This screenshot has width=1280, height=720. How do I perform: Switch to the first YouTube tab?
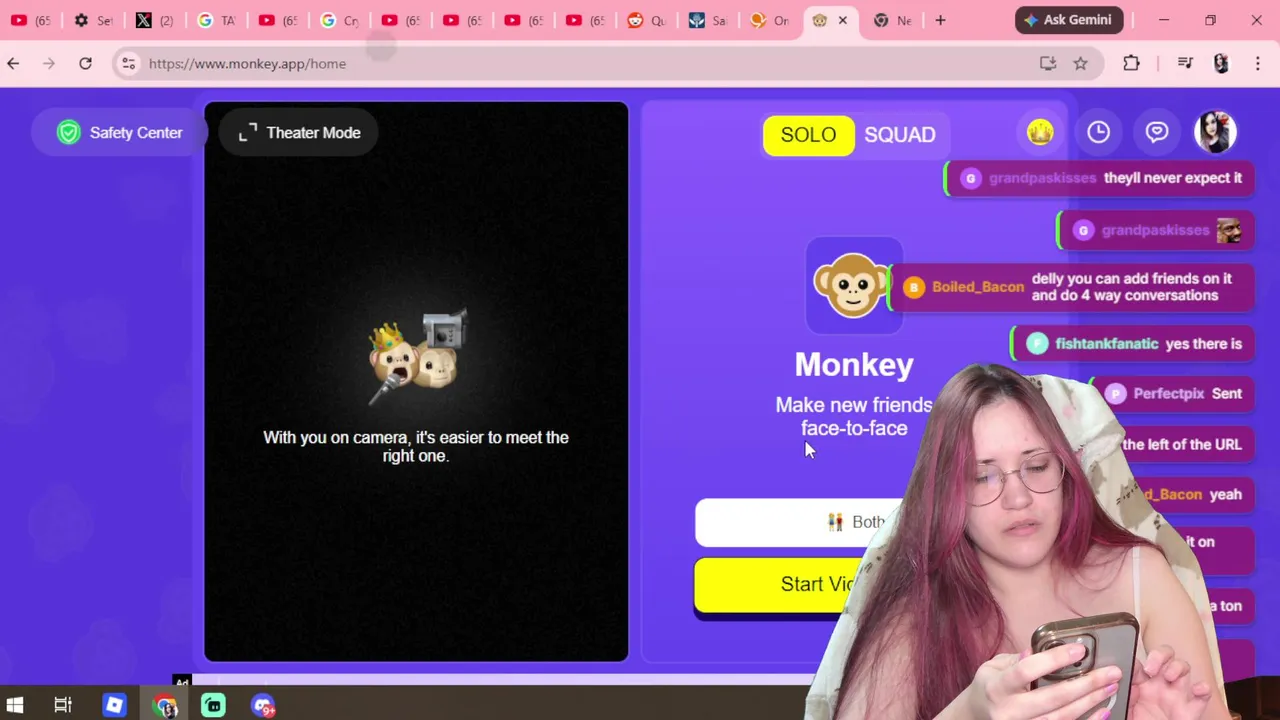[30, 20]
